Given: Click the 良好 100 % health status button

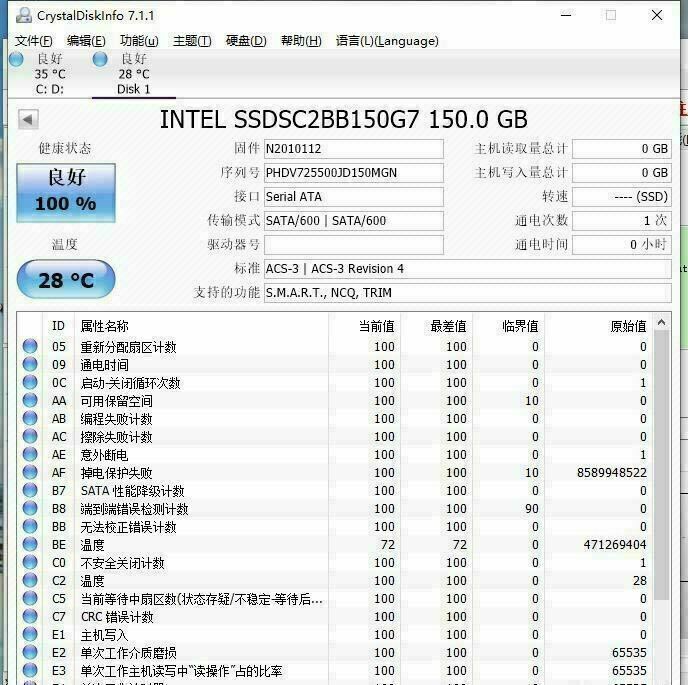Looking at the screenshot, I should [66, 193].
